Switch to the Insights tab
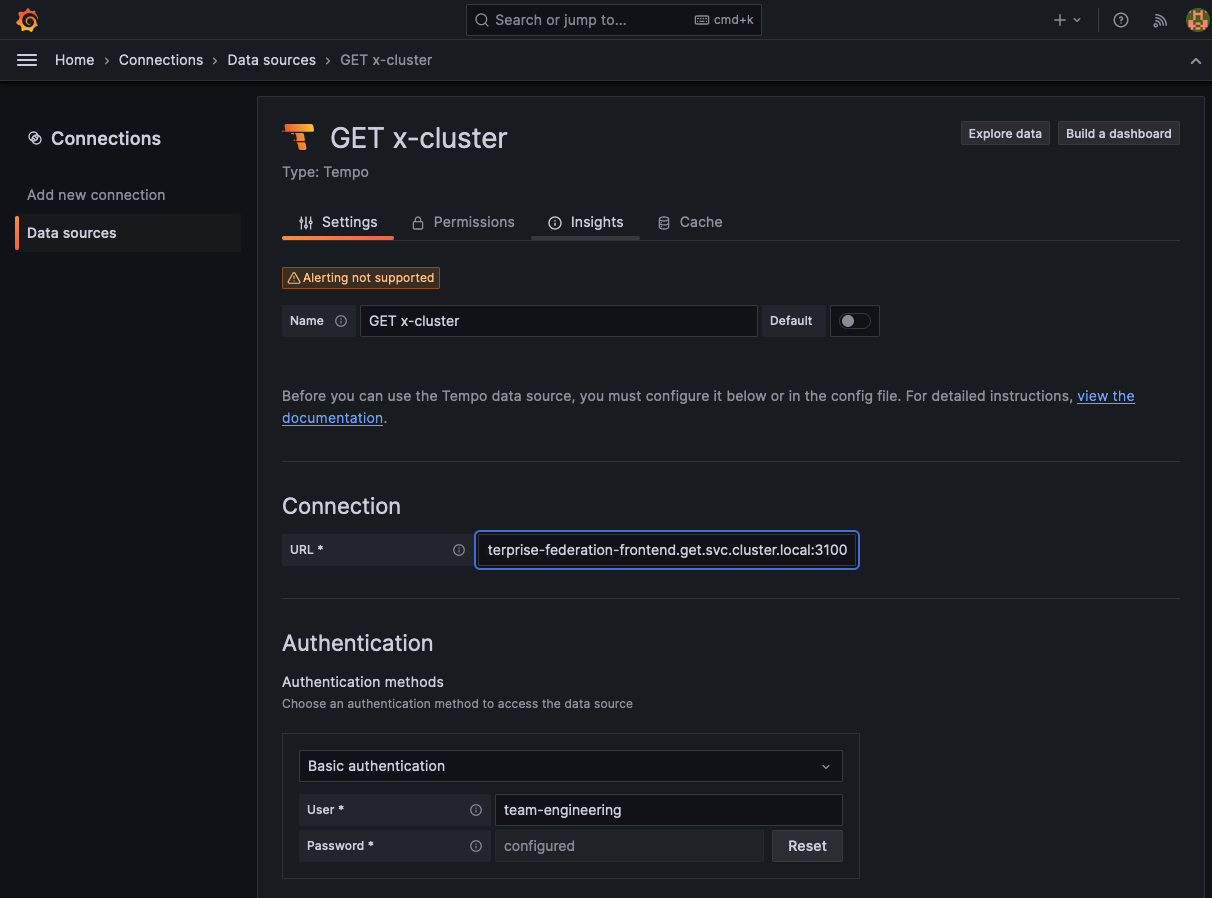This screenshot has height=898, width=1212. tap(585, 222)
